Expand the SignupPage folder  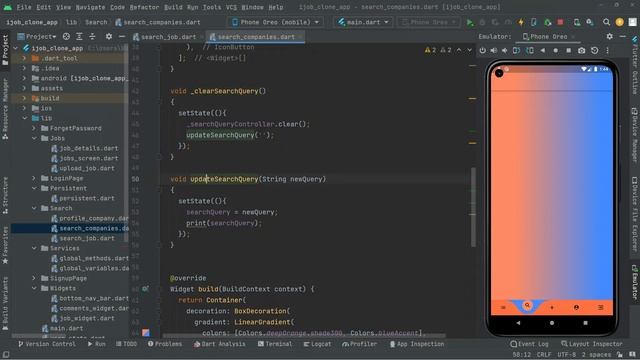pos(34,278)
